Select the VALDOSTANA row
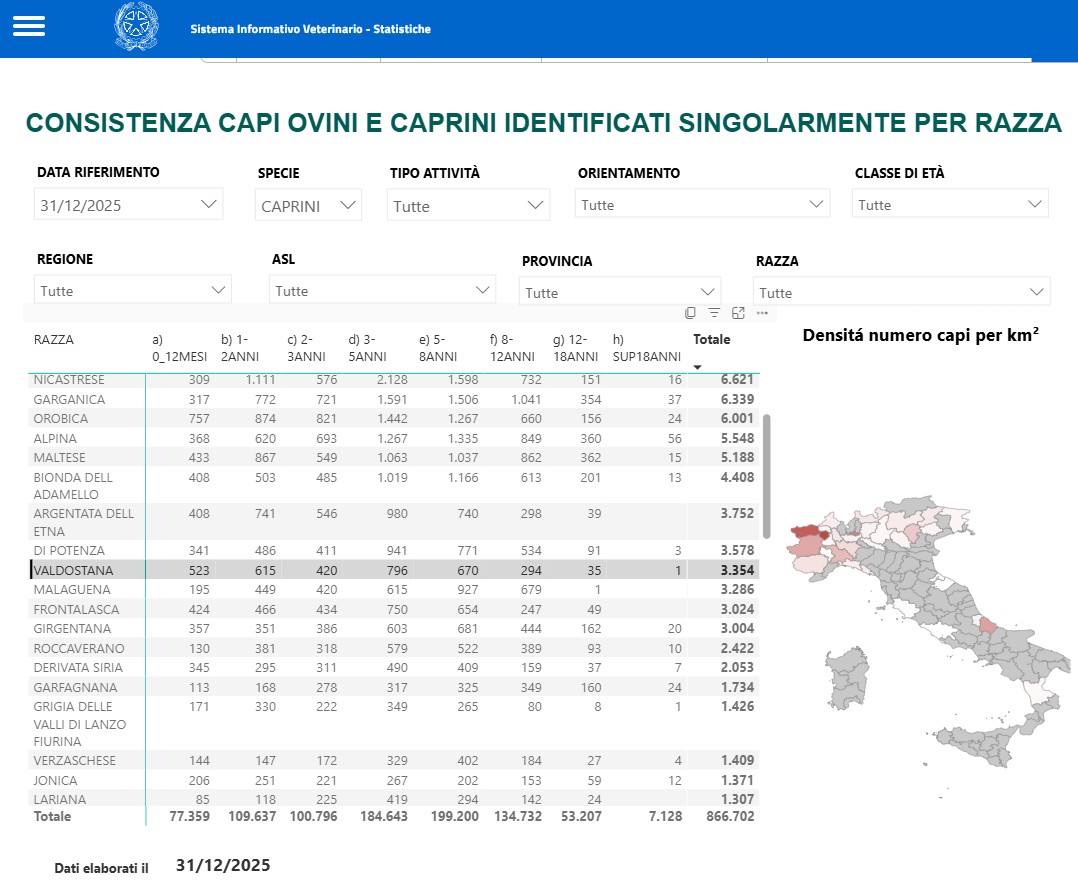 tap(394, 570)
